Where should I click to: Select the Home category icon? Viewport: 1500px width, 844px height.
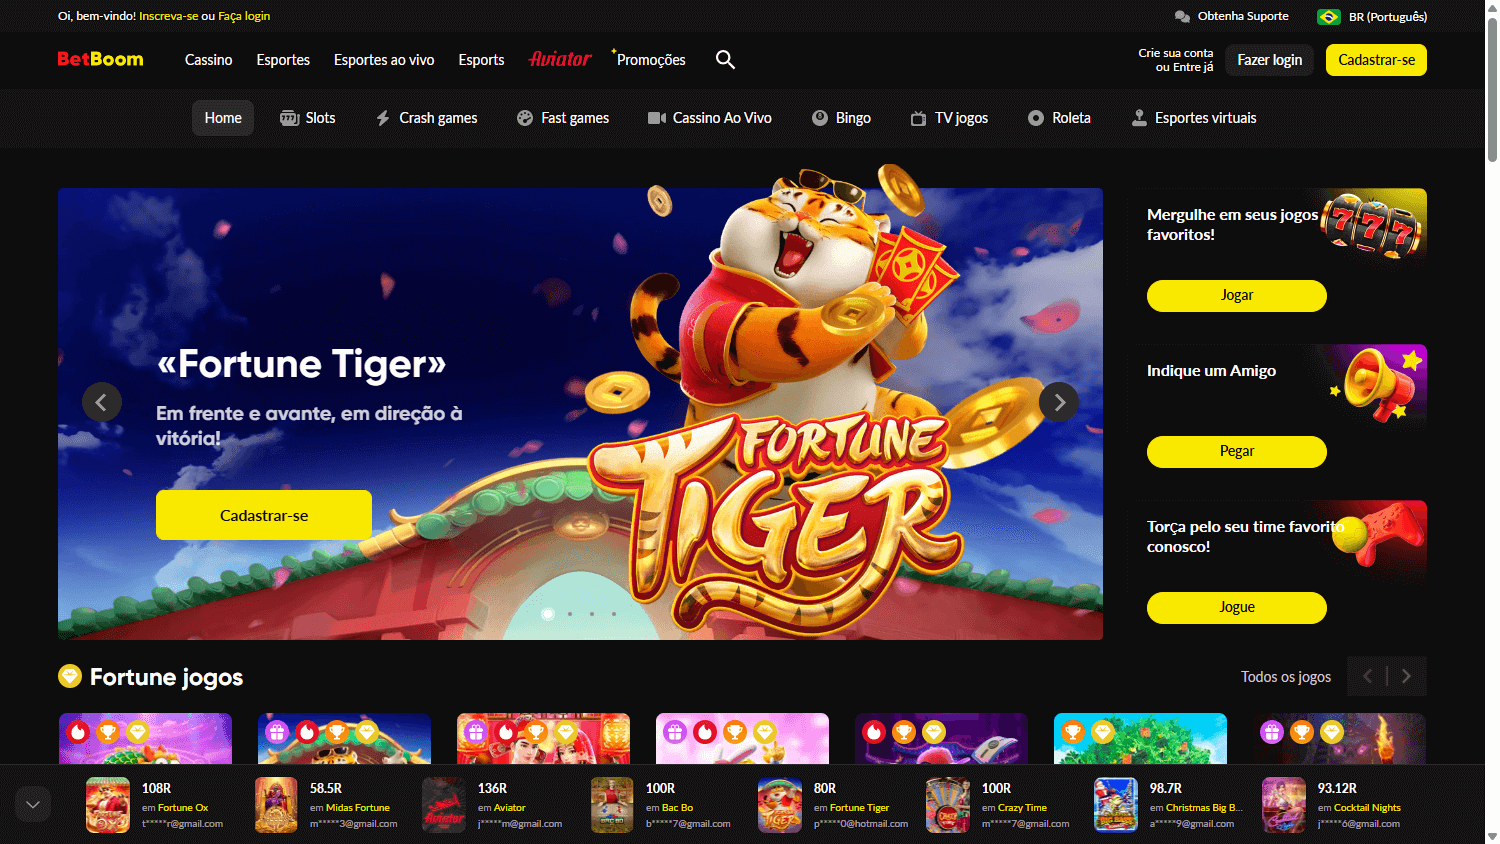click(x=222, y=117)
